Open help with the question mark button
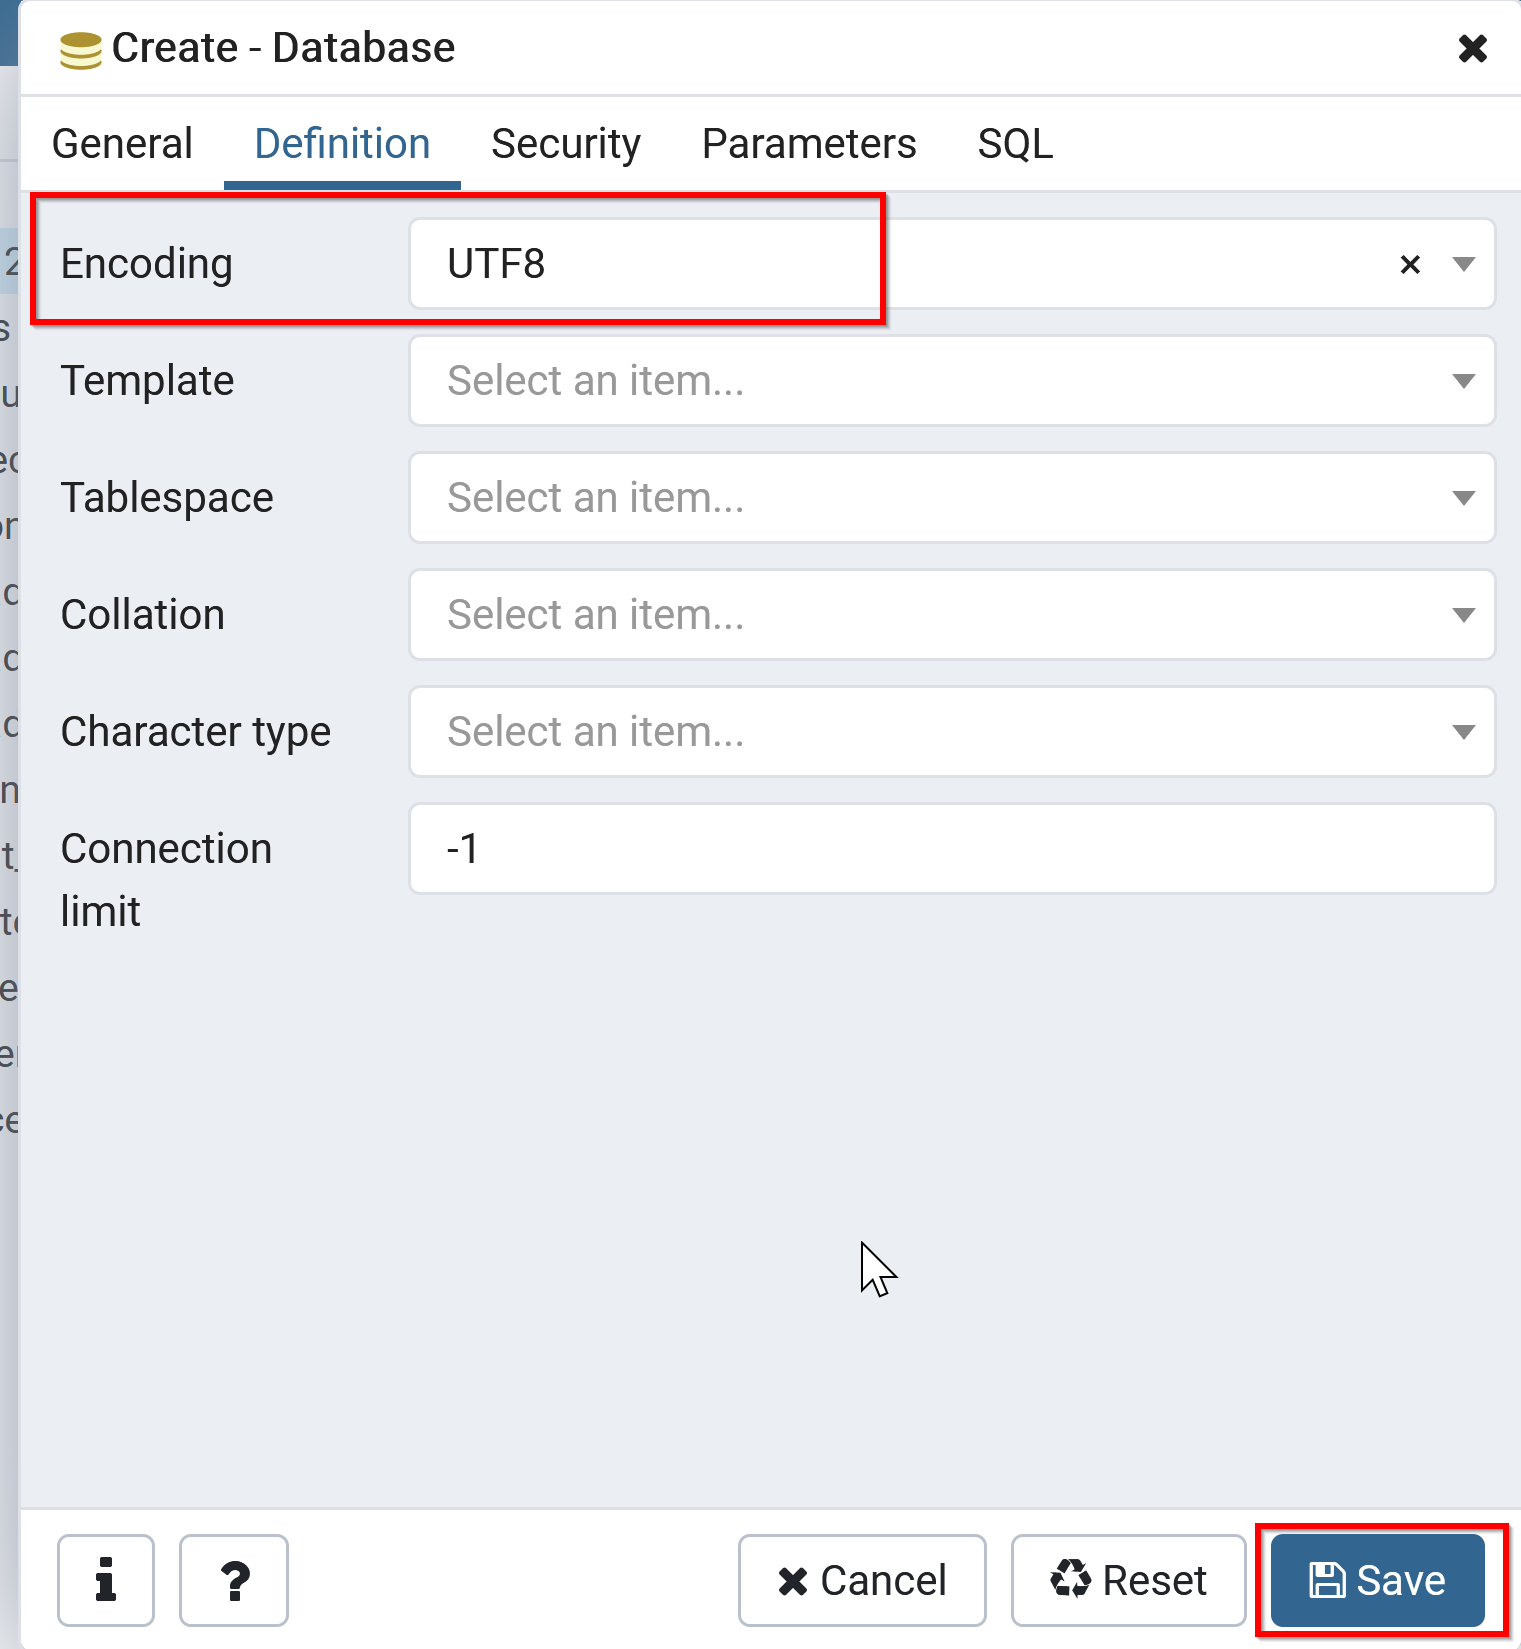 point(234,1580)
